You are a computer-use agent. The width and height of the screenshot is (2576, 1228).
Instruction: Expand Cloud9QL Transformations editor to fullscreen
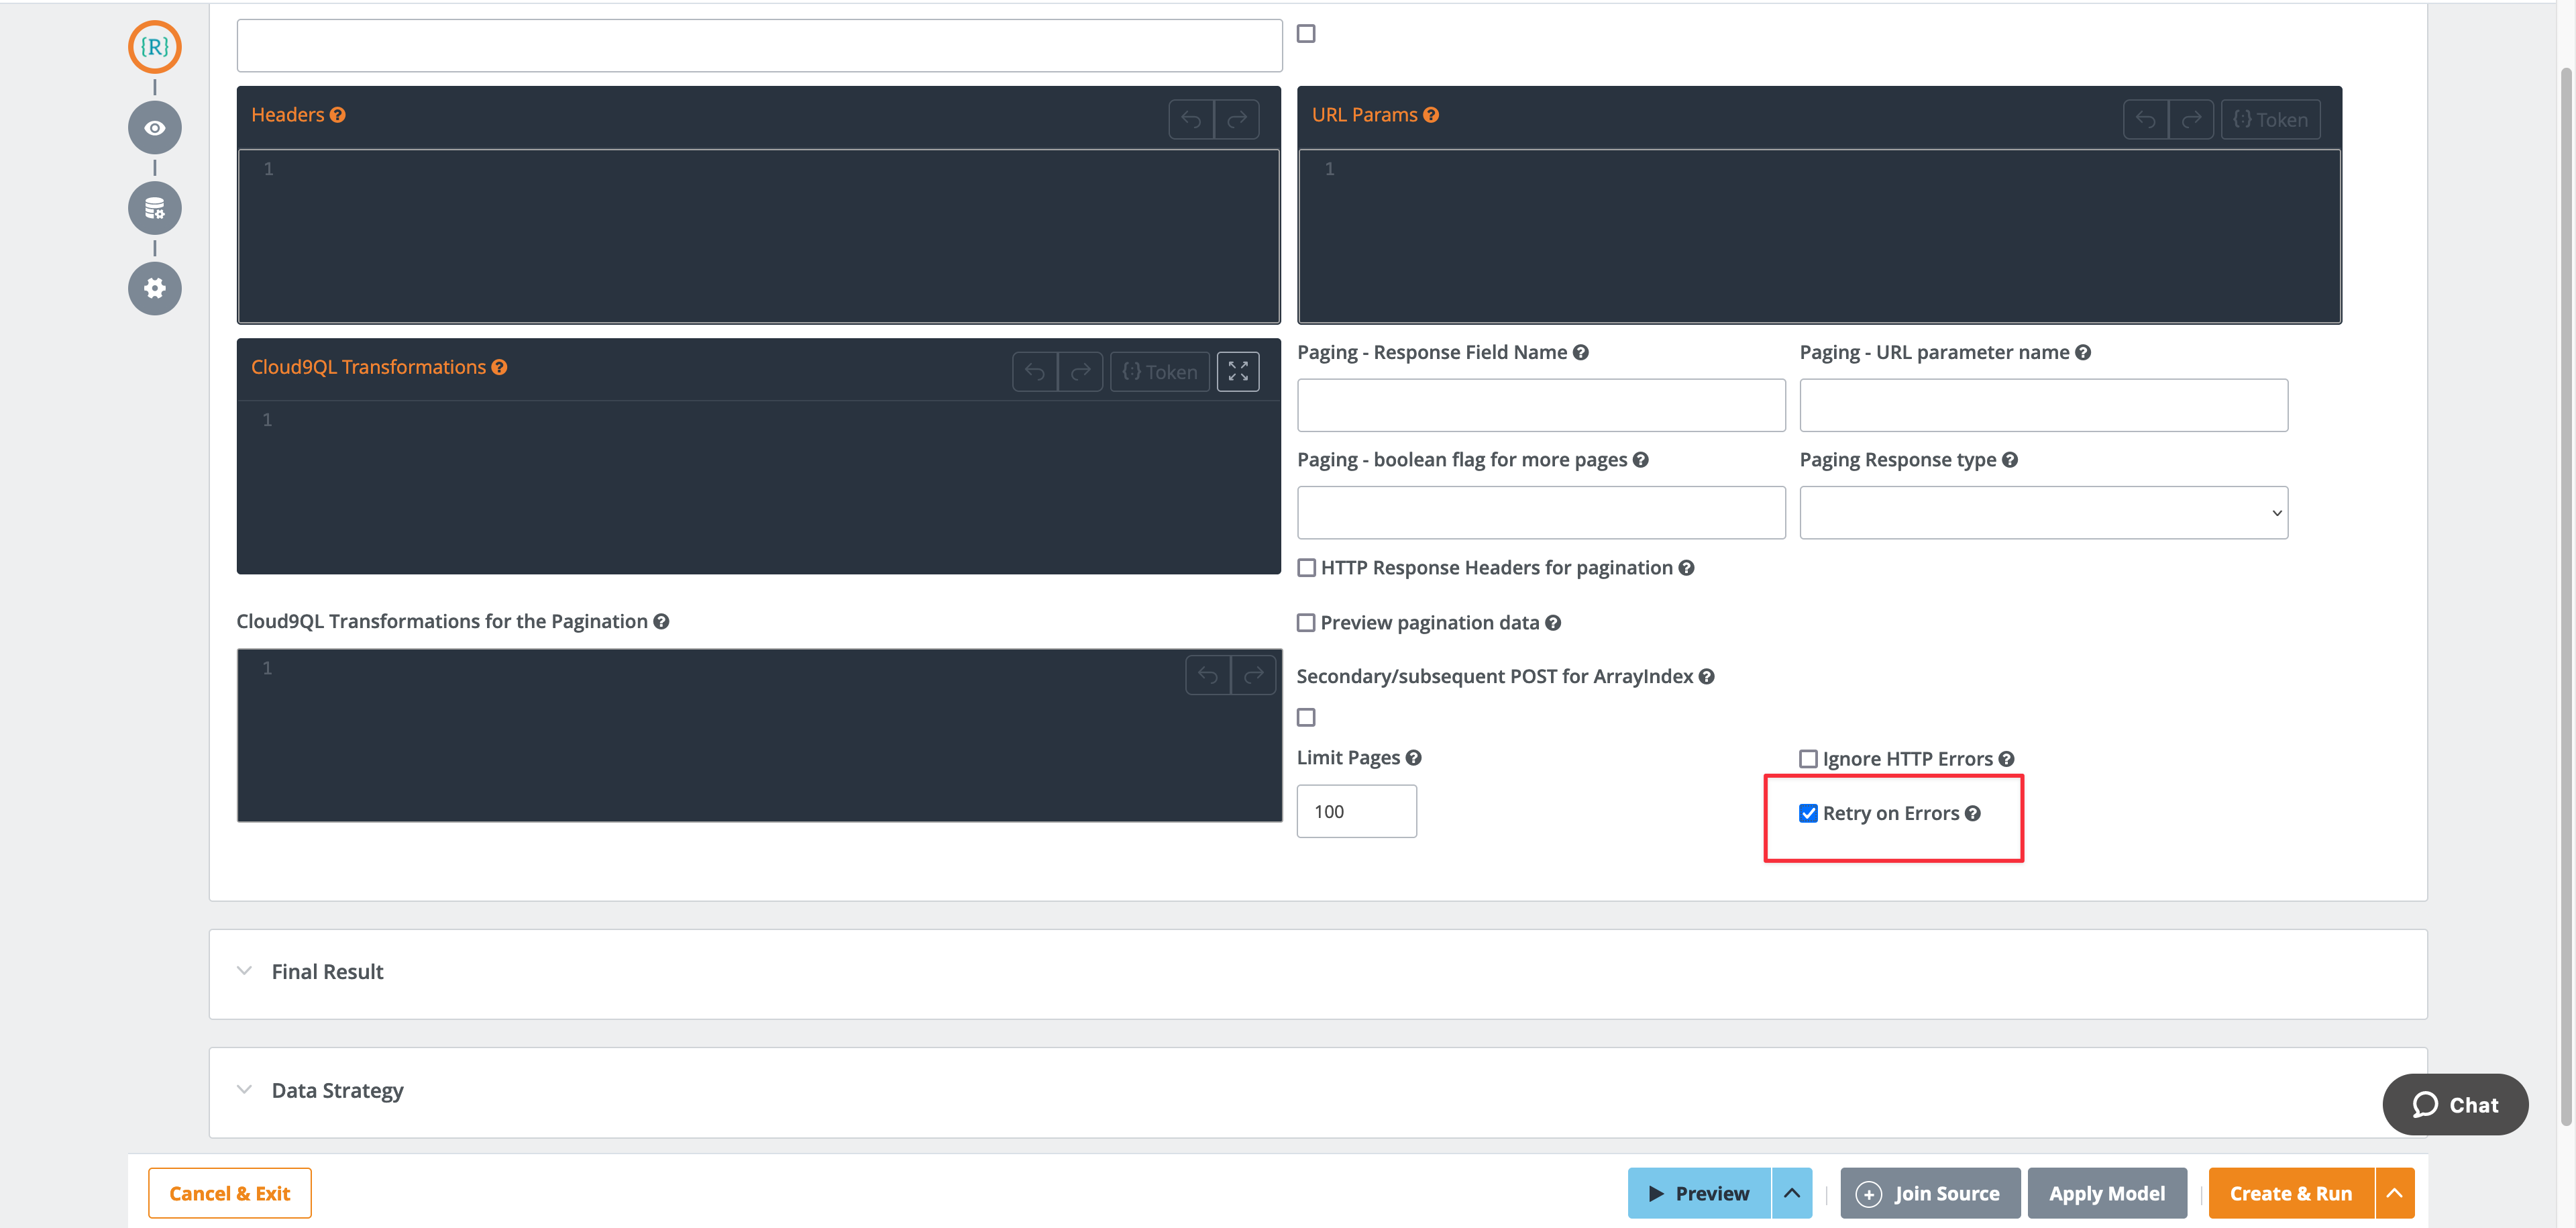tap(1237, 372)
